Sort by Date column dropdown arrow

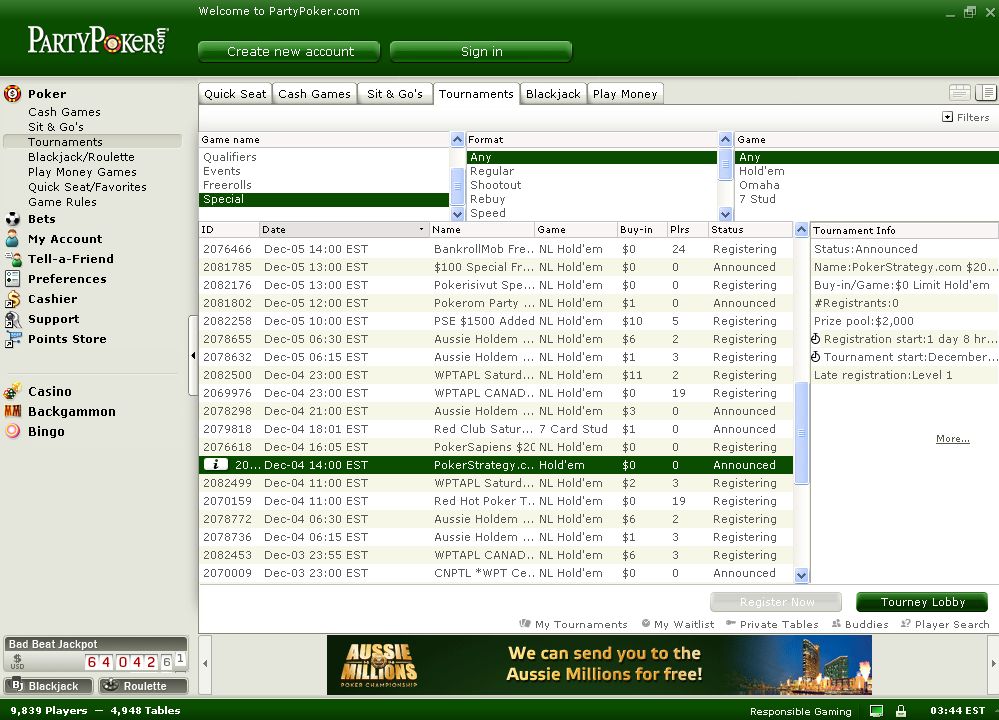[x=421, y=229]
